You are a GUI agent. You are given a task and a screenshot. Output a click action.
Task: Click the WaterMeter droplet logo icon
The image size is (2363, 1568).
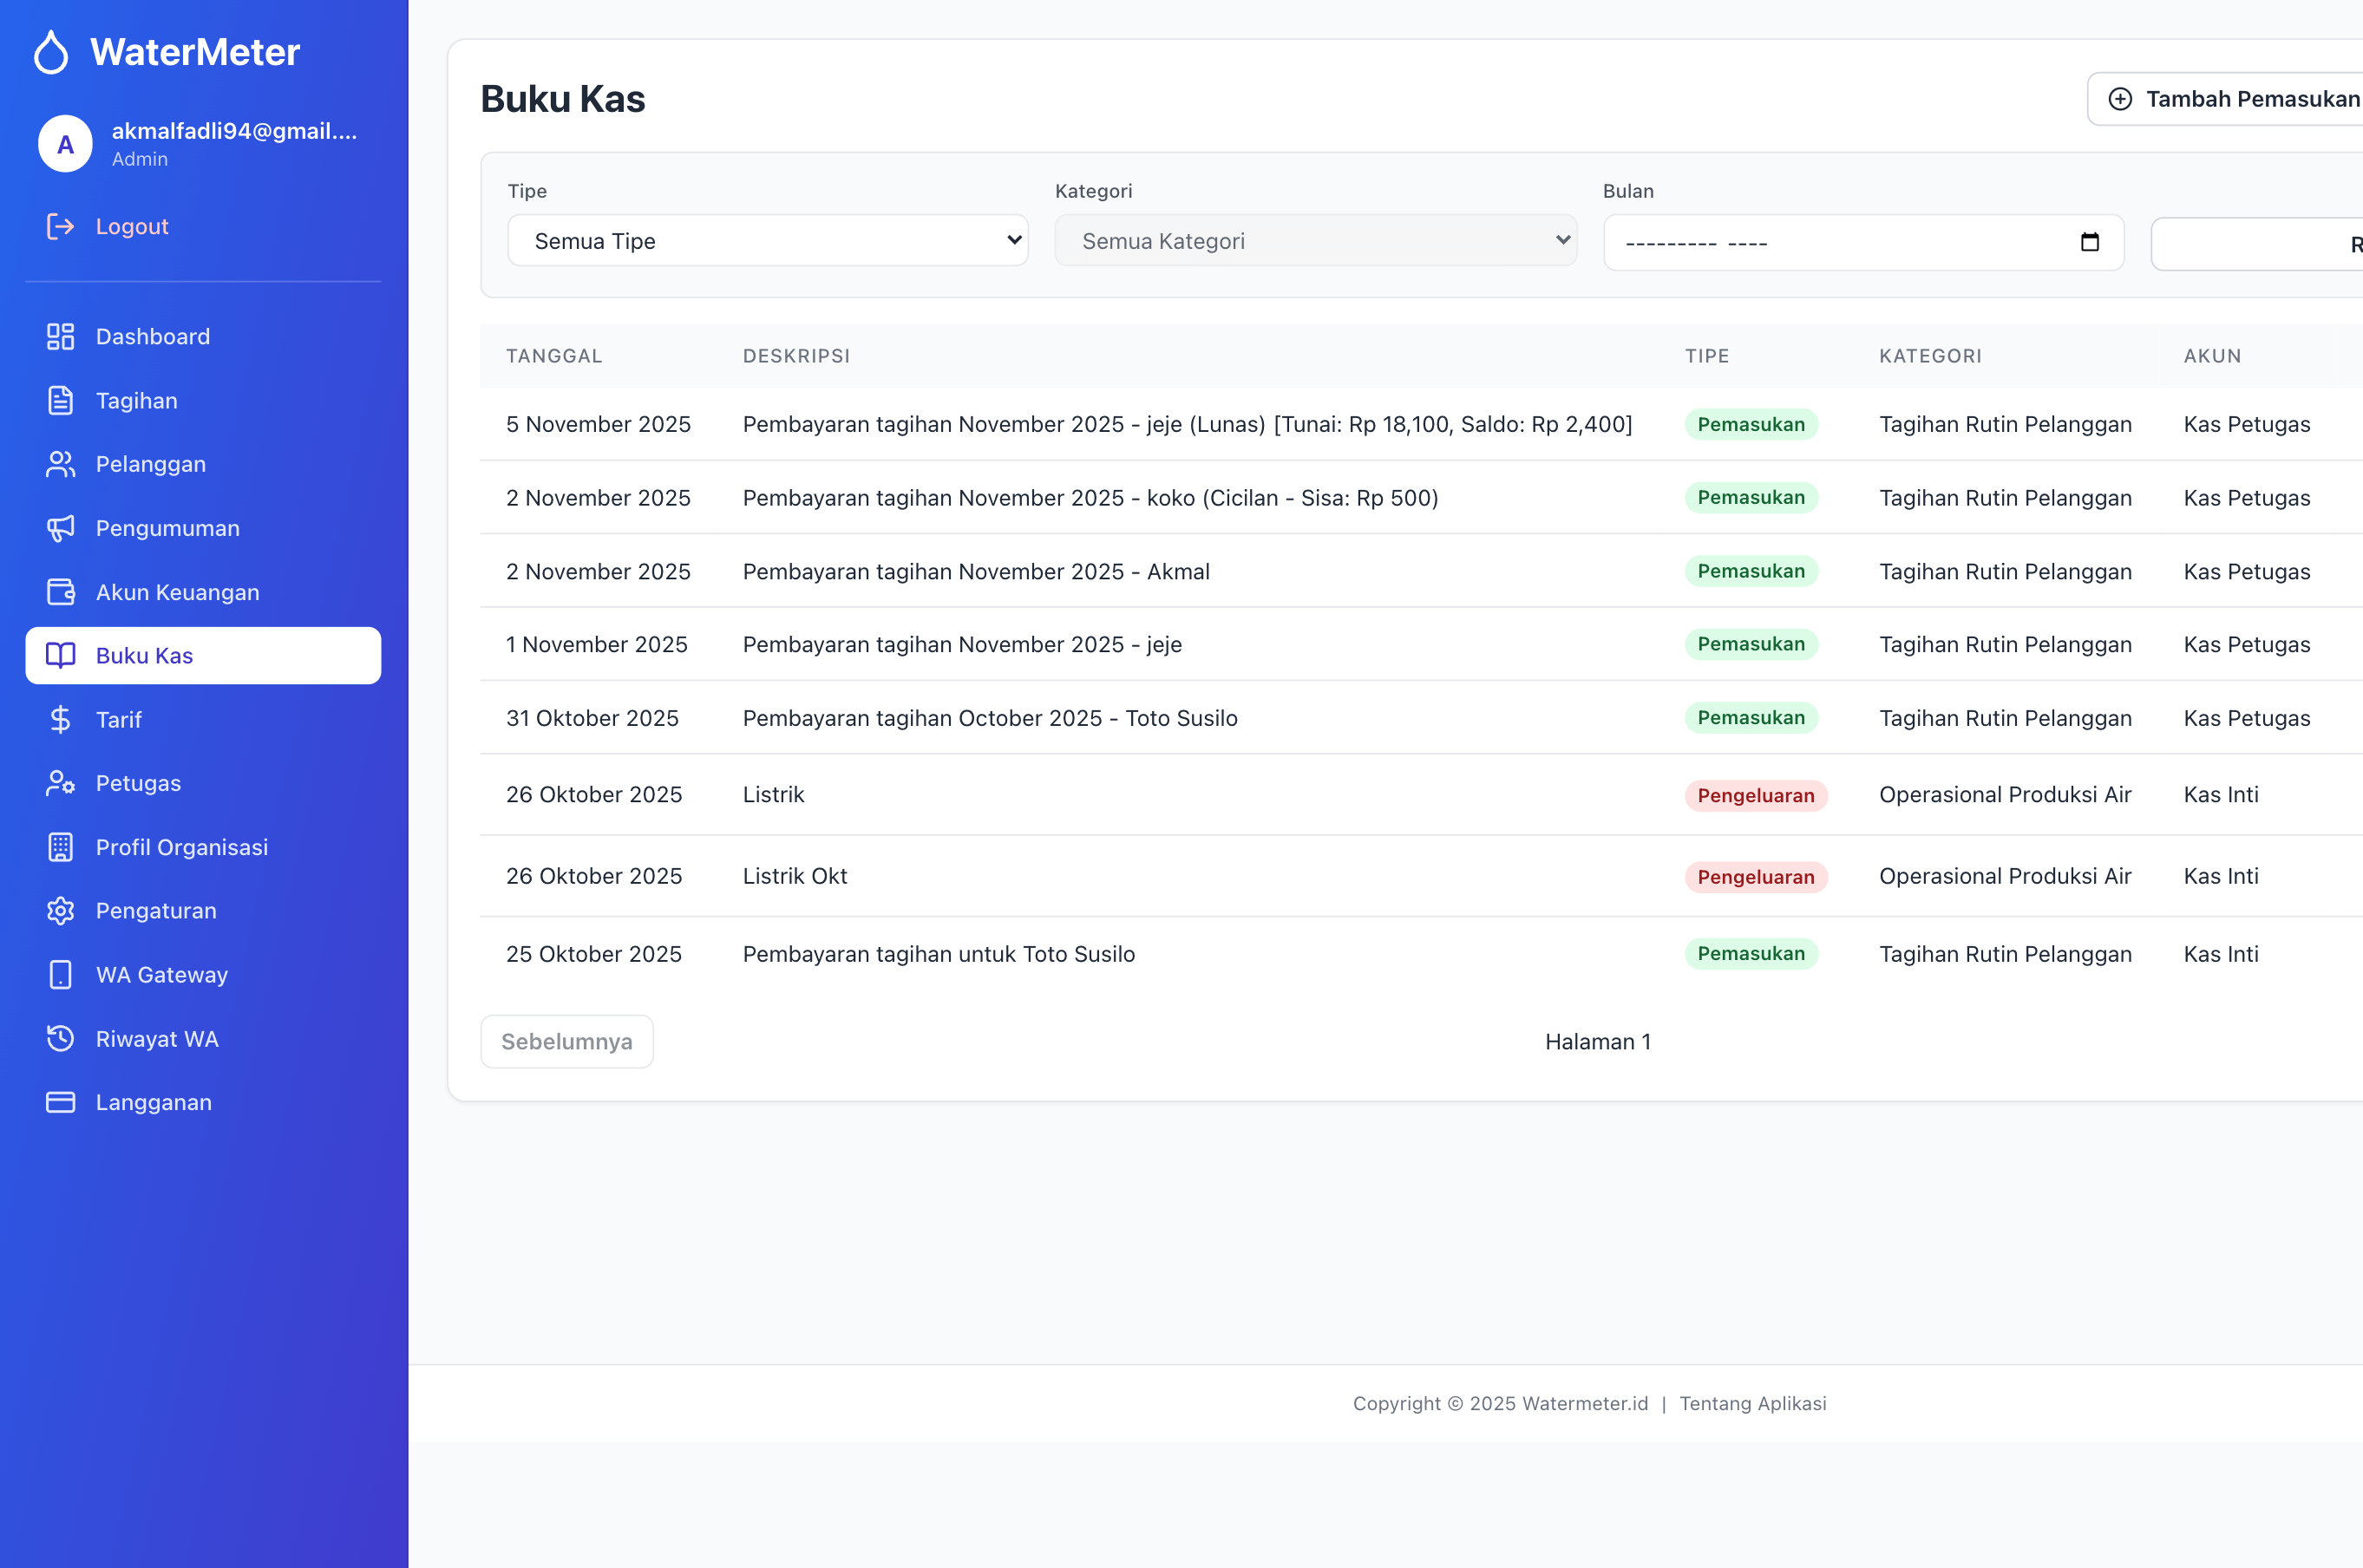[51, 52]
